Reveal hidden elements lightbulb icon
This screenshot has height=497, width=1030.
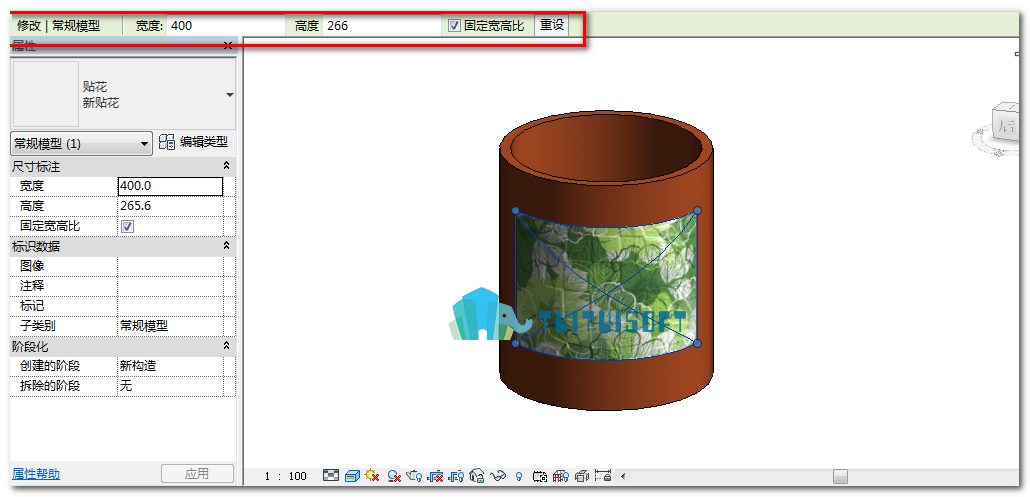click(x=519, y=477)
